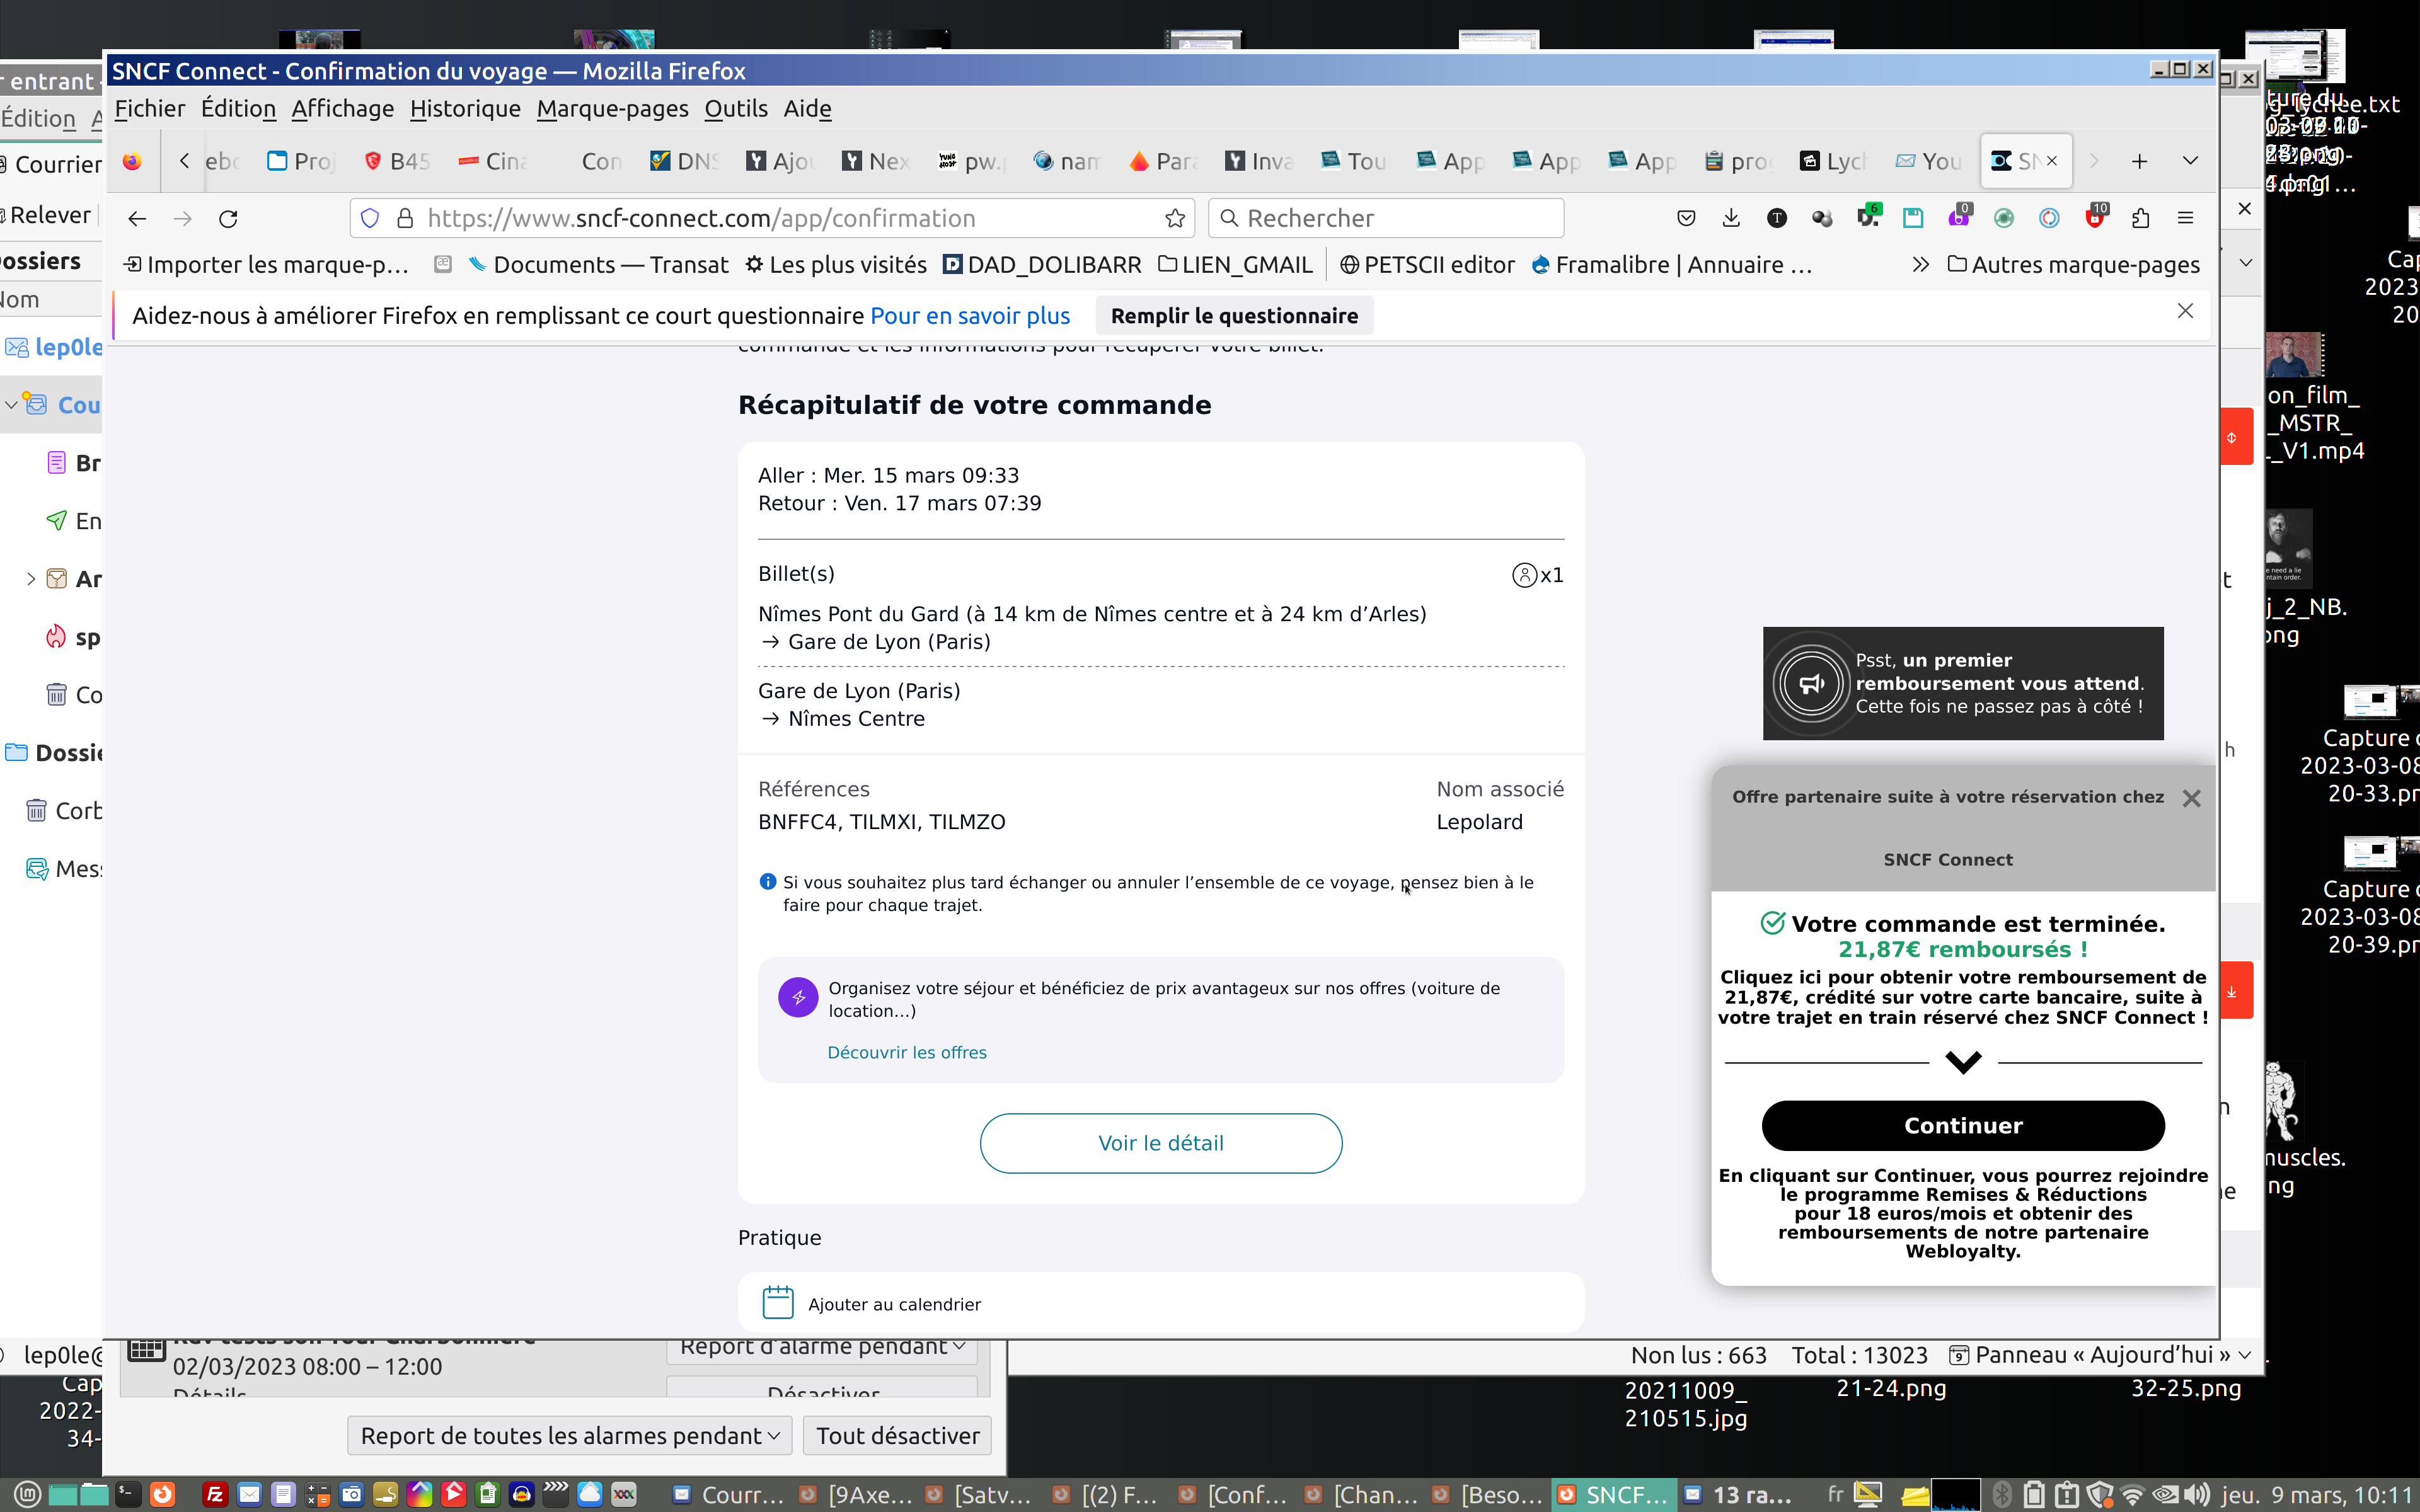Expand the list all tabs dropdown
The image size is (2420, 1512).
tap(2190, 161)
